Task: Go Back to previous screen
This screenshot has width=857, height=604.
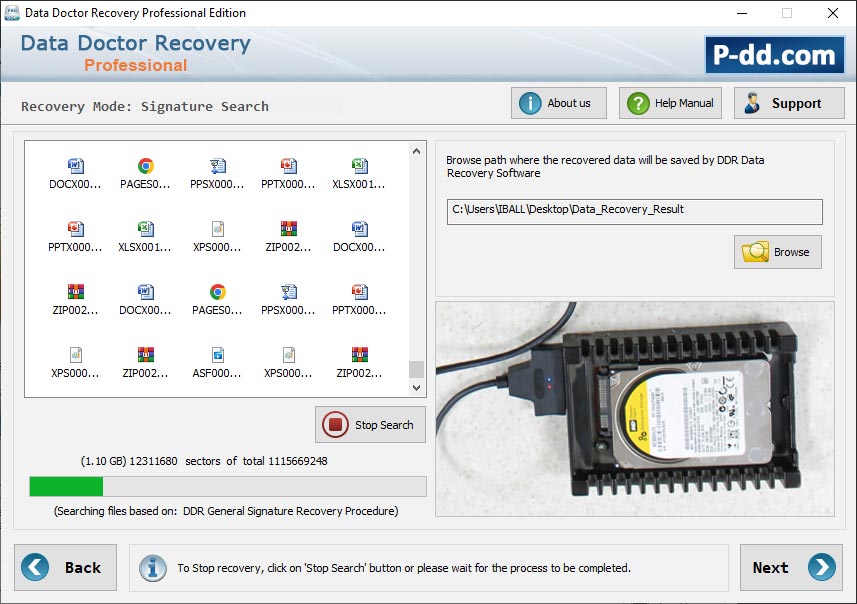Action: 66,567
